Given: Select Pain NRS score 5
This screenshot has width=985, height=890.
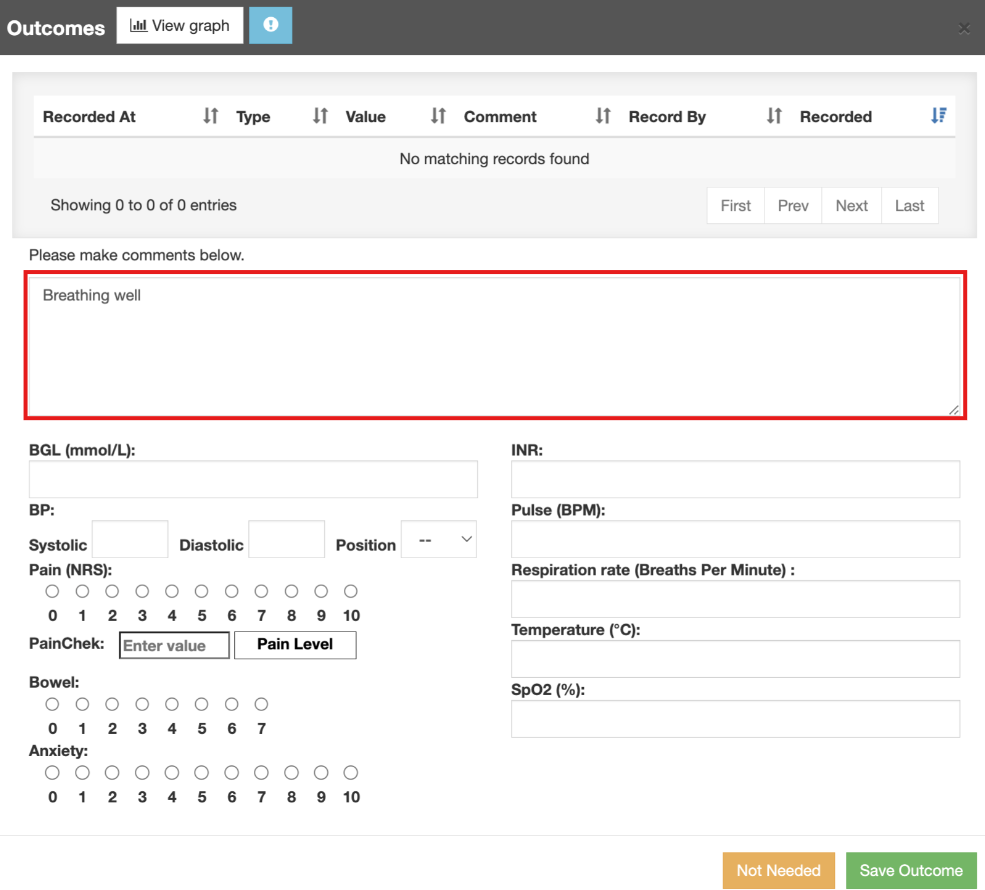Looking at the screenshot, I should pos(202,592).
